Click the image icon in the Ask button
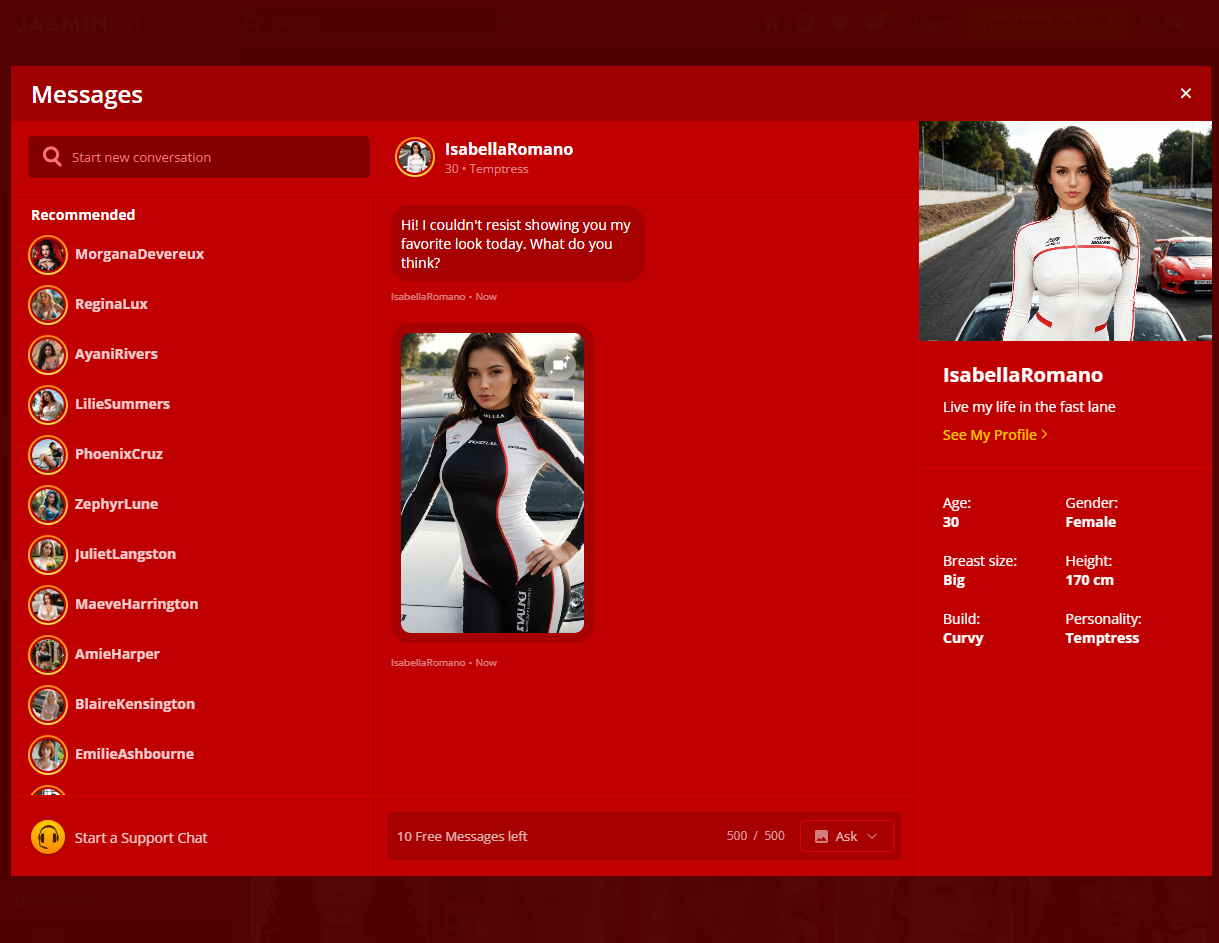 coord(821,836)
